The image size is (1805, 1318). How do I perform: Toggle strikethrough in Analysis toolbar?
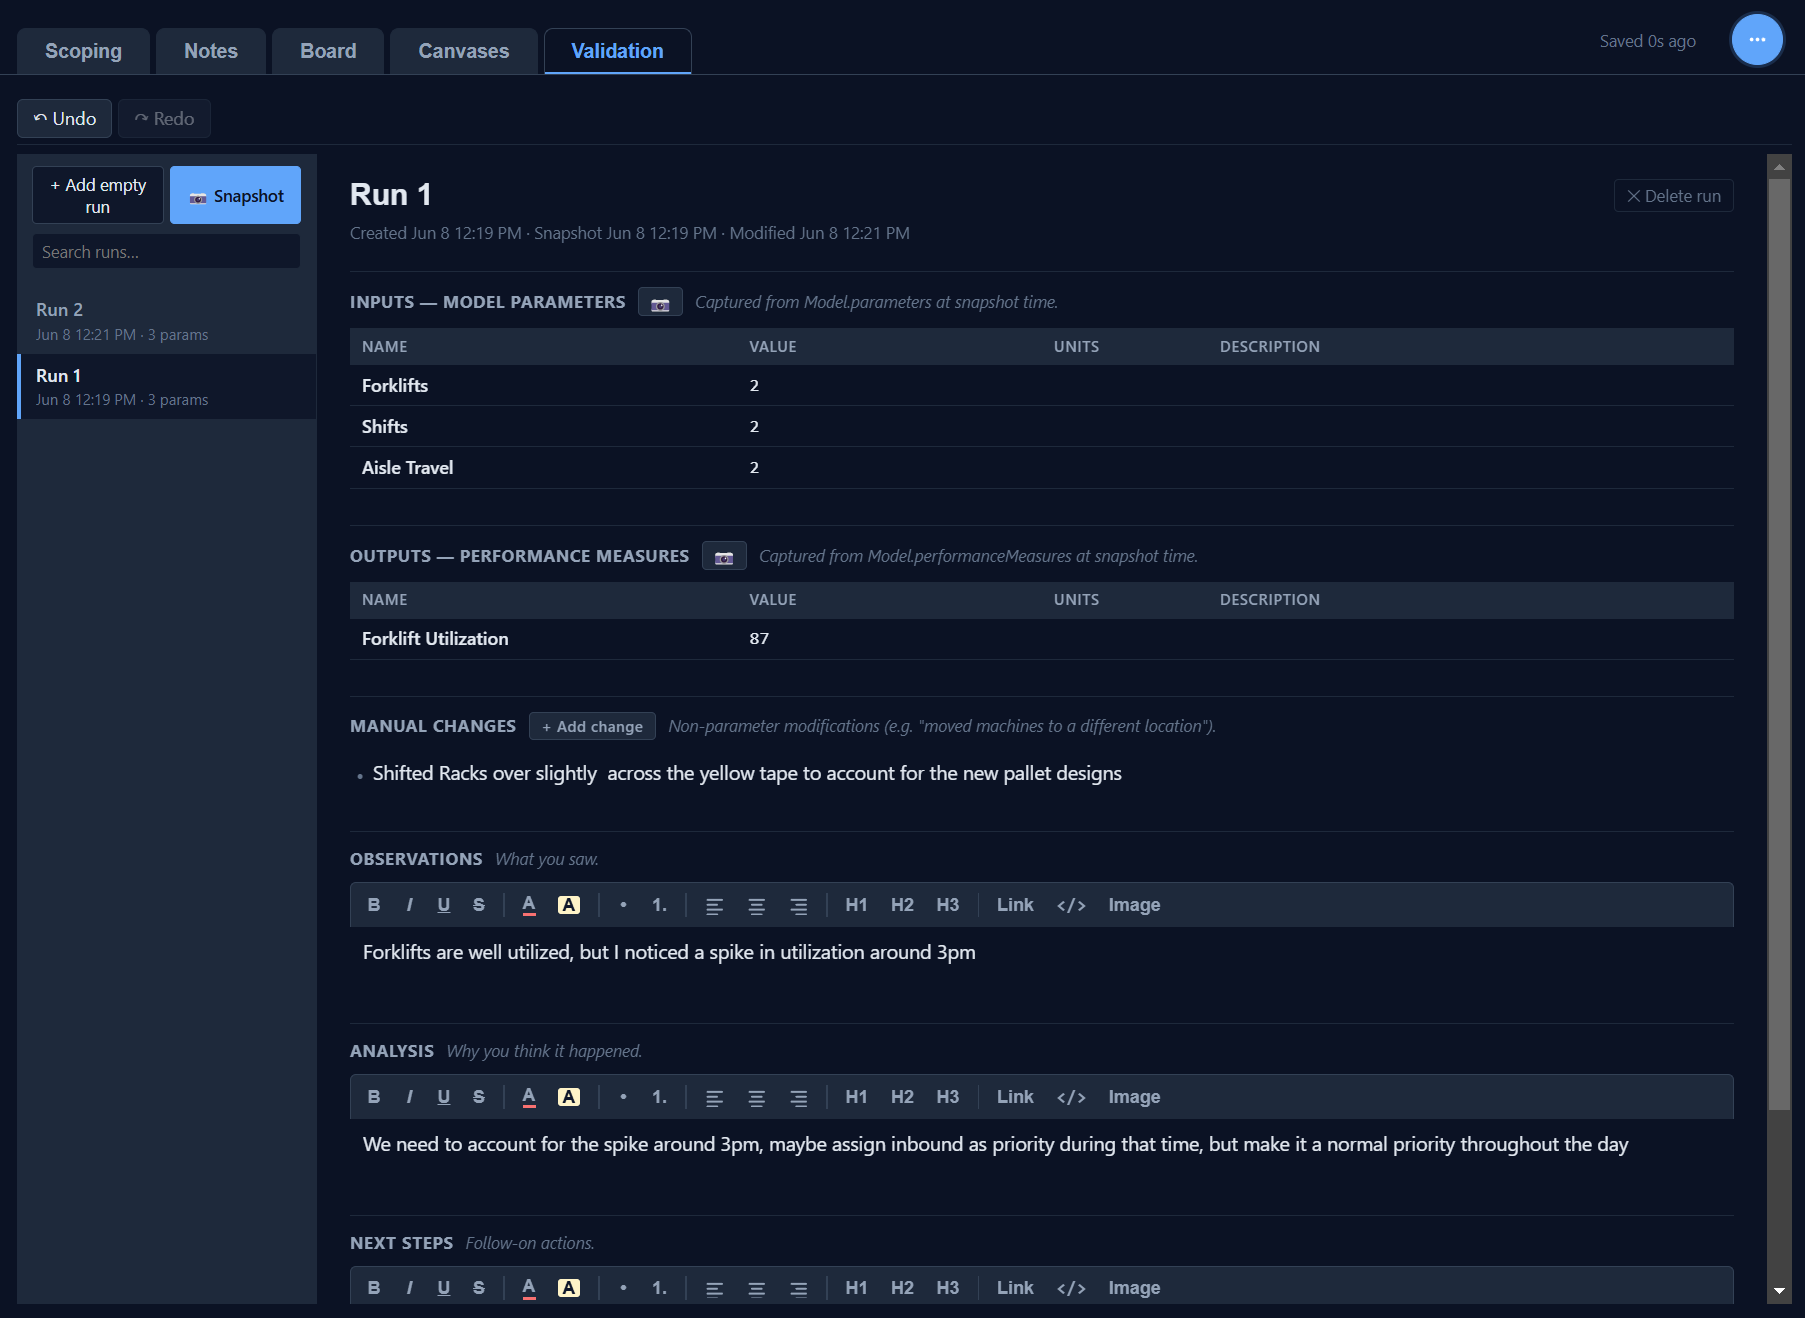coord(479,1097)
